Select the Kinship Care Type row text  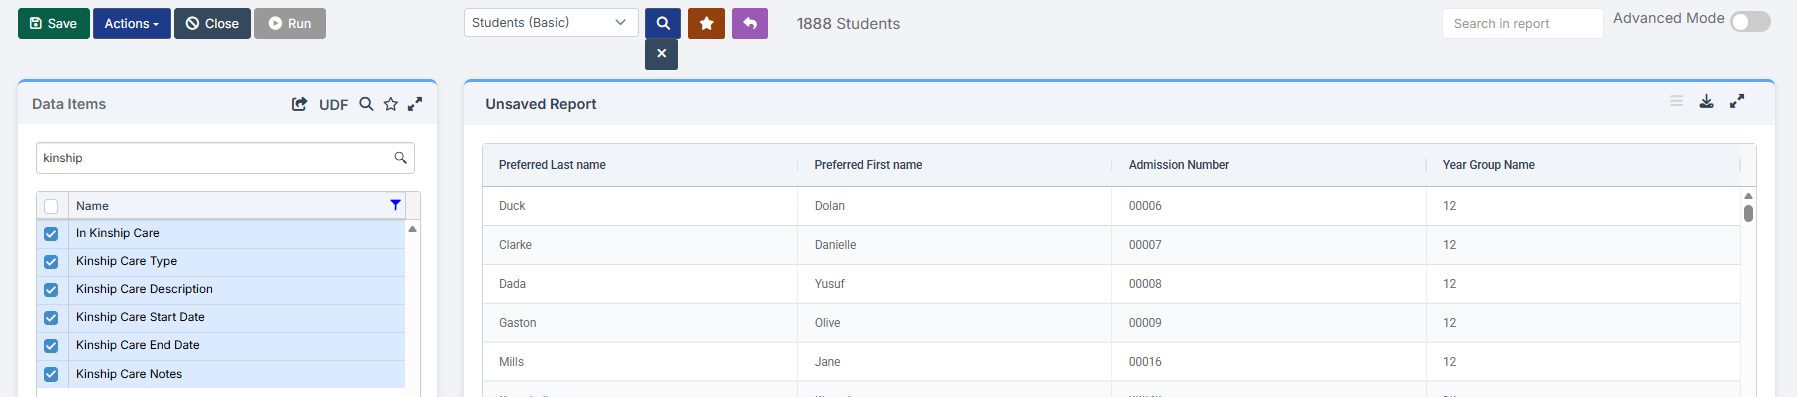tap(126, 261)
